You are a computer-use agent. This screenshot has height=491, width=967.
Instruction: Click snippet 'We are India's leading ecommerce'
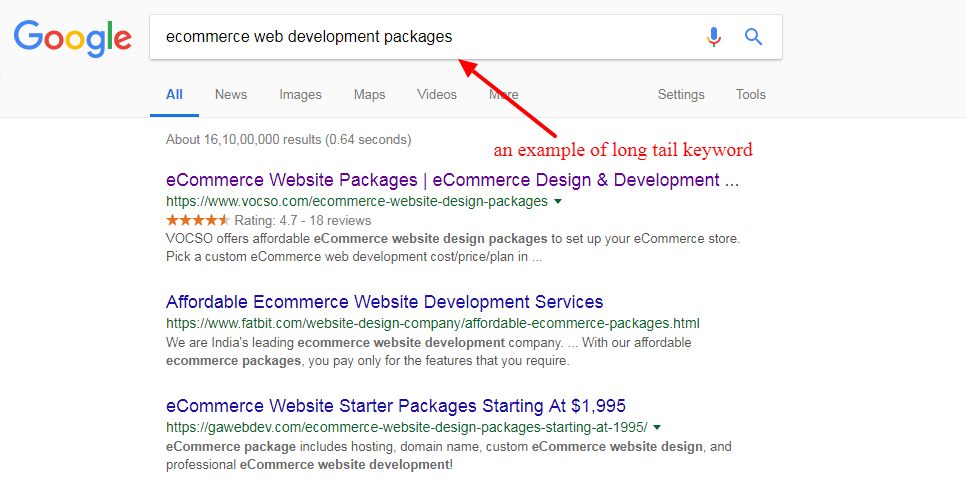429,352
